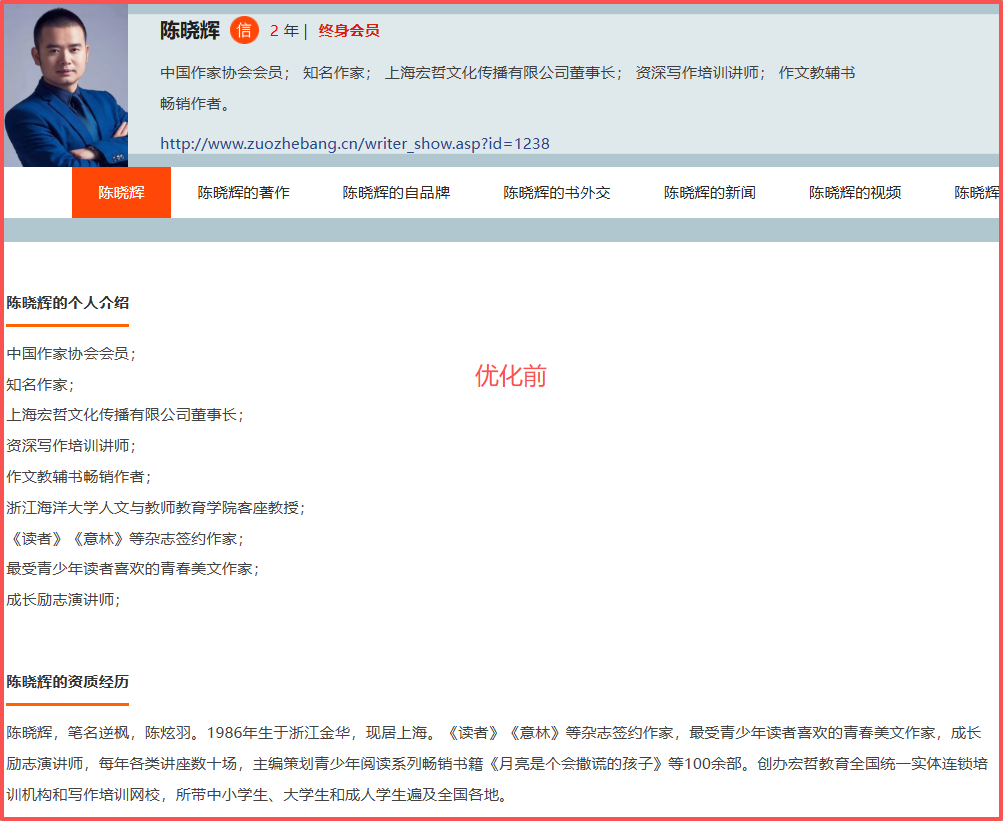
Task: Open the 陈晓辉的视频 tab
Action: coord(855,193)
